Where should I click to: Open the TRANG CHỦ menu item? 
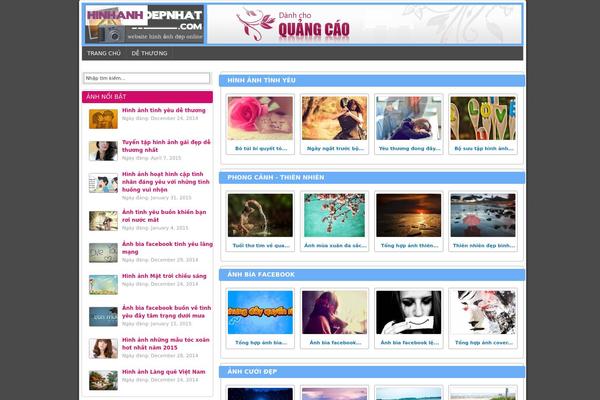point(104,53)
